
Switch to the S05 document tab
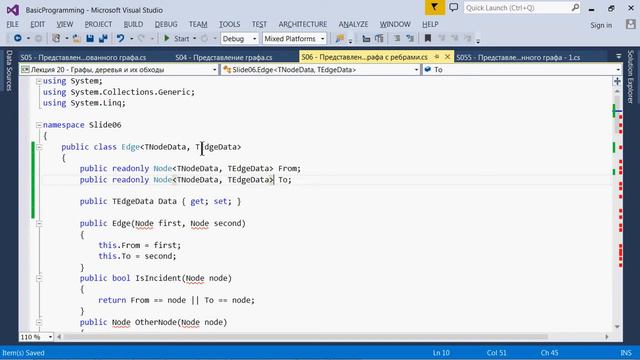[x=83, y=57]
